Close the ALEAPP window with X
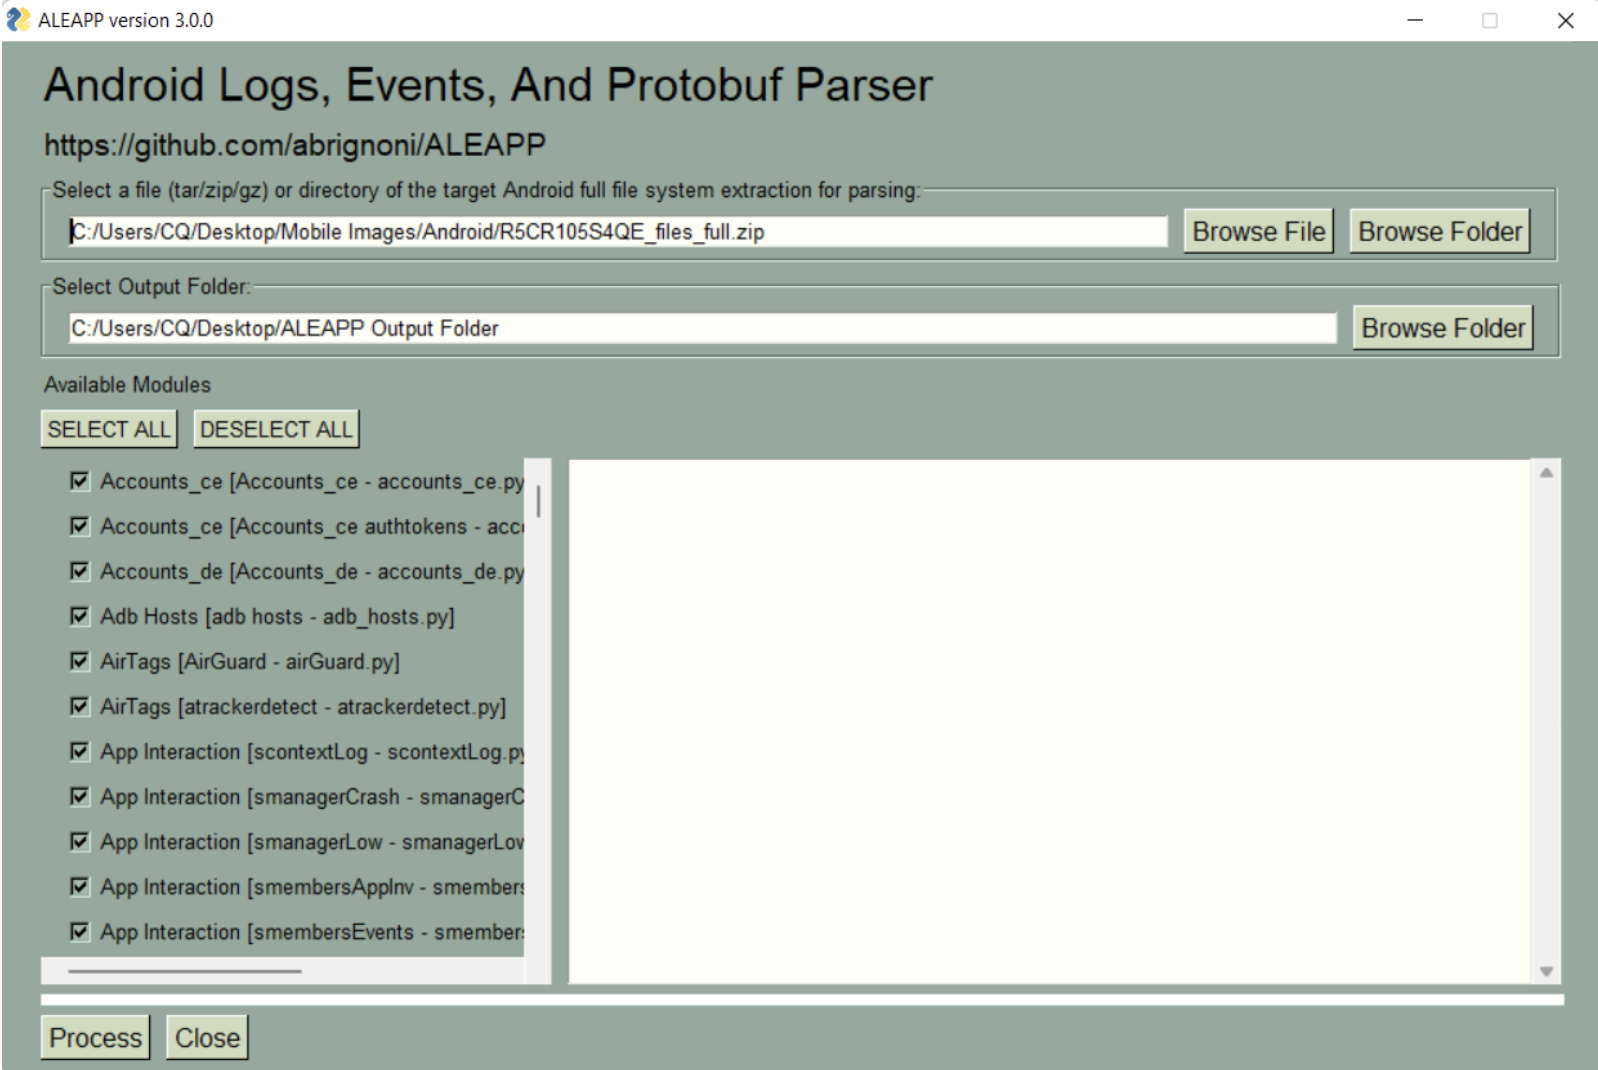 click(1566, 20)
